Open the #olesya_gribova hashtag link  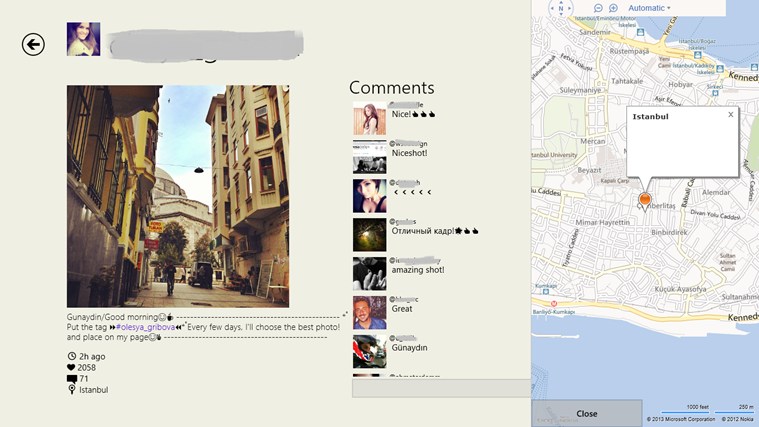[145, 327]
